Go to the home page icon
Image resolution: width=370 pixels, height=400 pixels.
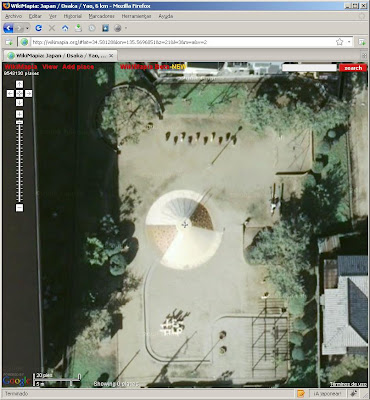click(65, 28)
